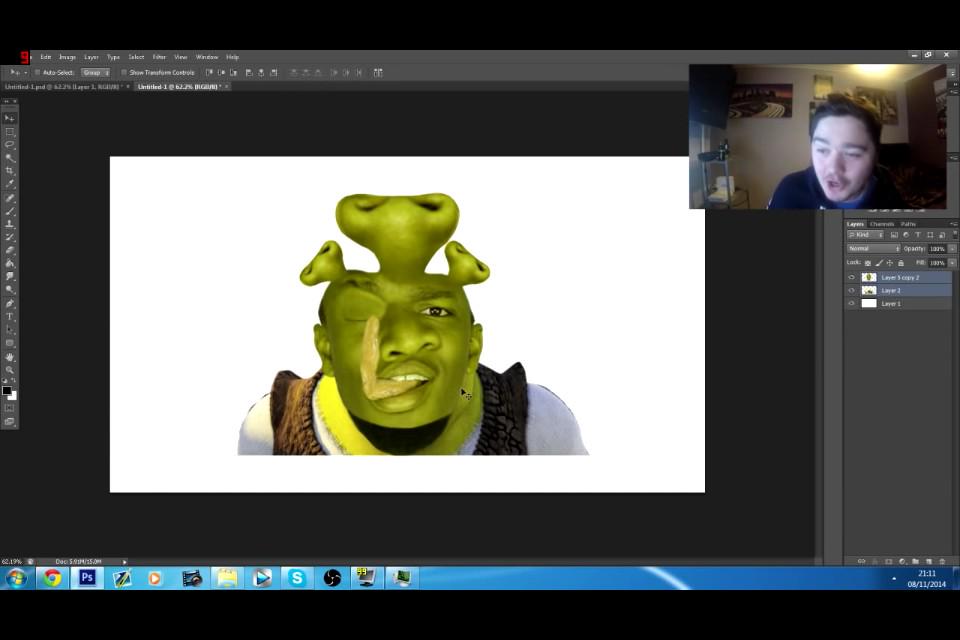960x640 pixels.
Task: Select the Quick Selection tool
Action: 10,157
